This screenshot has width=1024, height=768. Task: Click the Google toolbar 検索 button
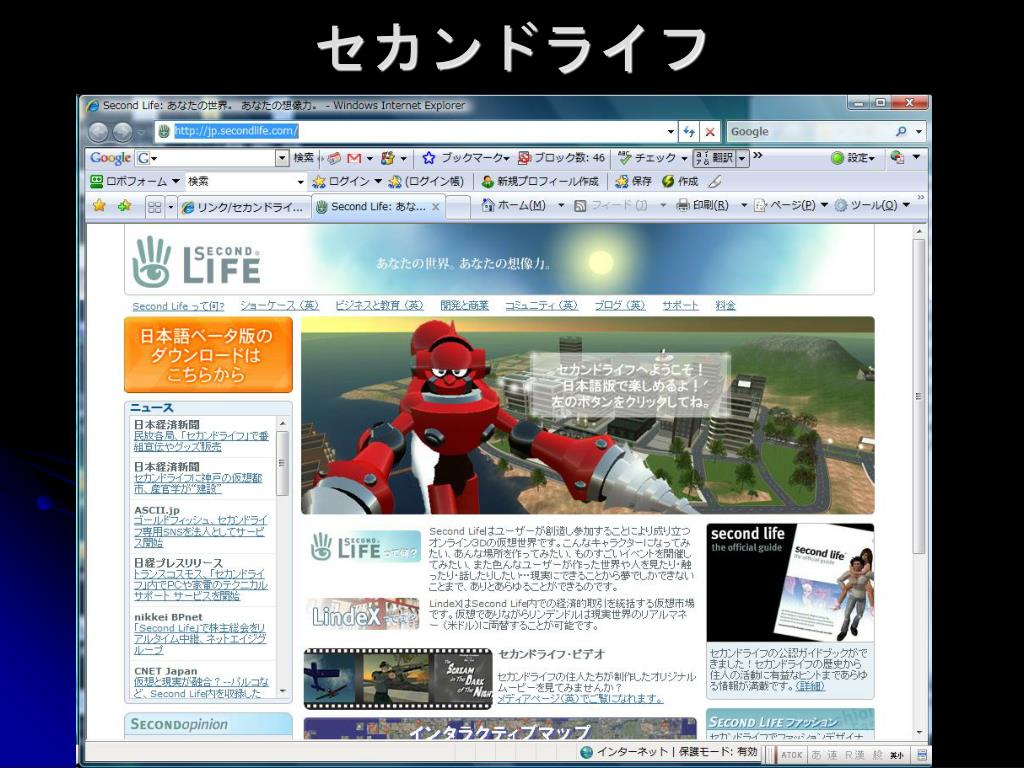(x=303, y=158)
